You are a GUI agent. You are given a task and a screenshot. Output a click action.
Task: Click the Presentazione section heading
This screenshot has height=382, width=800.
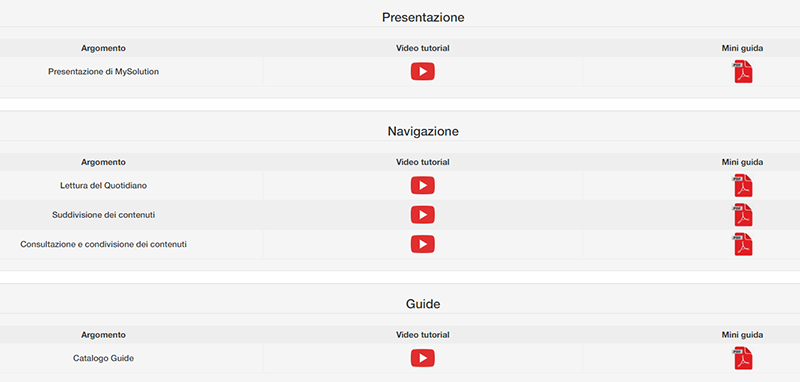coord(423,17)
